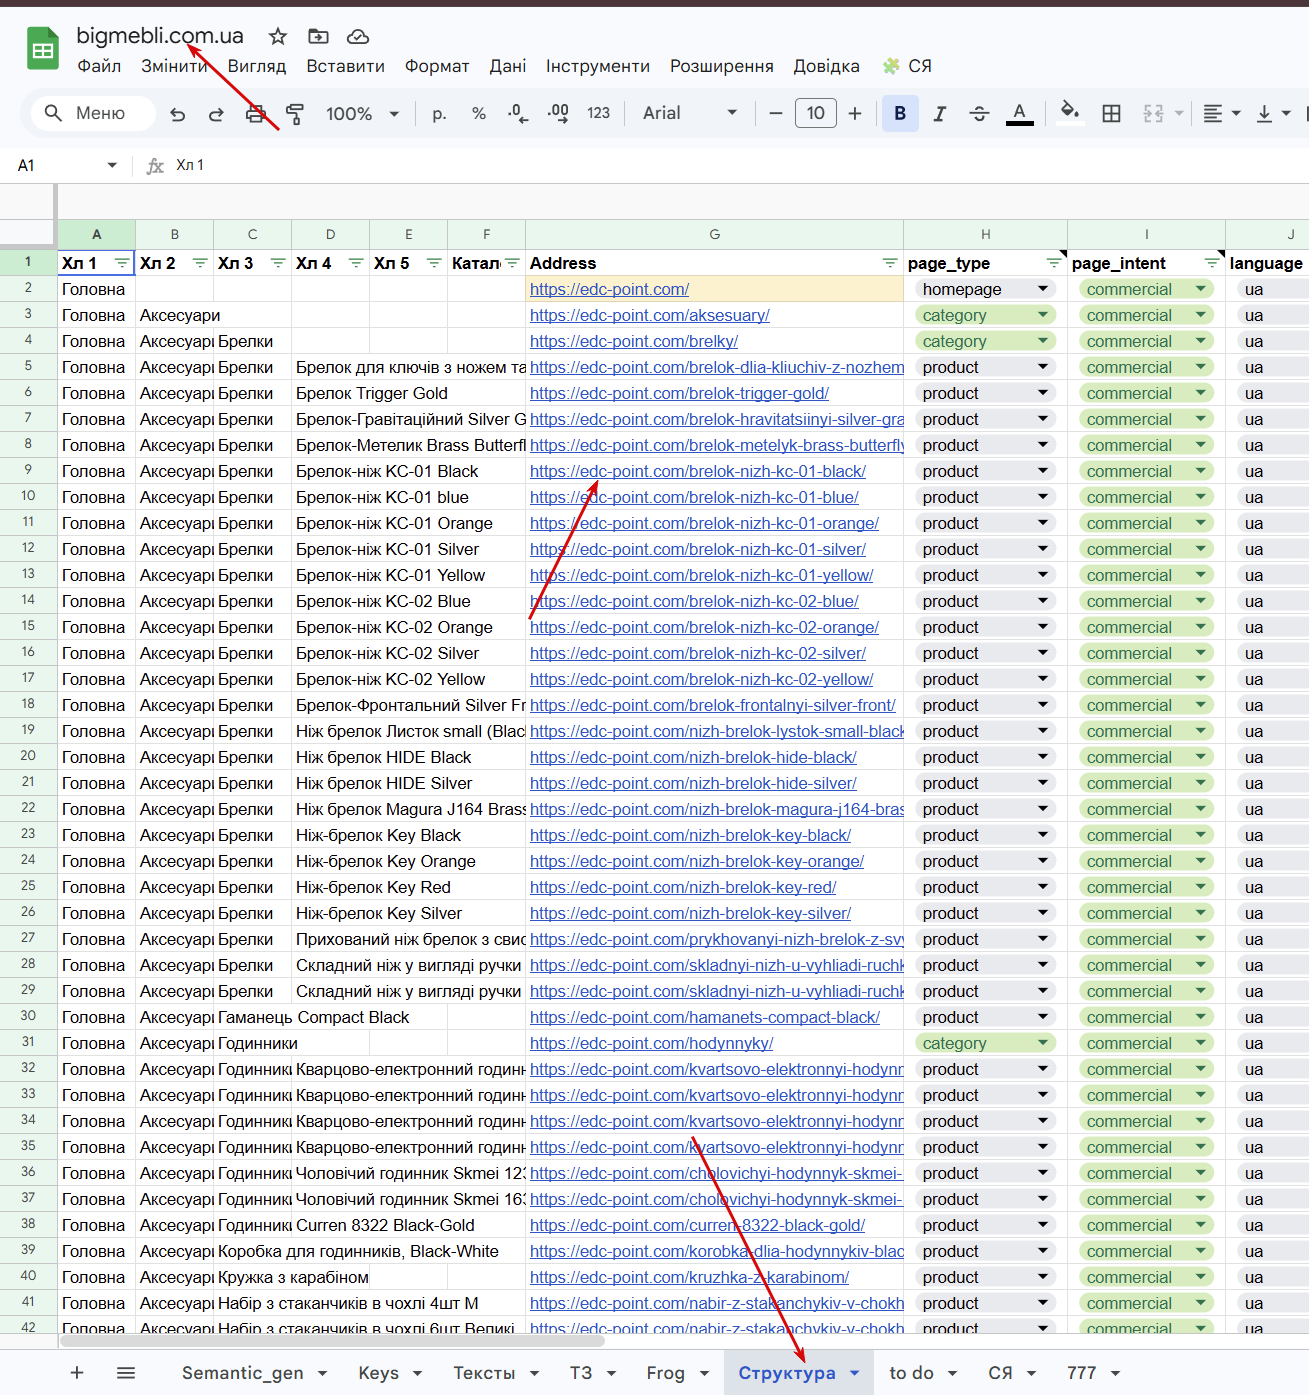Open the Довідка menu
The height and width of the screenshot is (1395, 1309).
click(x=827, y=66)
